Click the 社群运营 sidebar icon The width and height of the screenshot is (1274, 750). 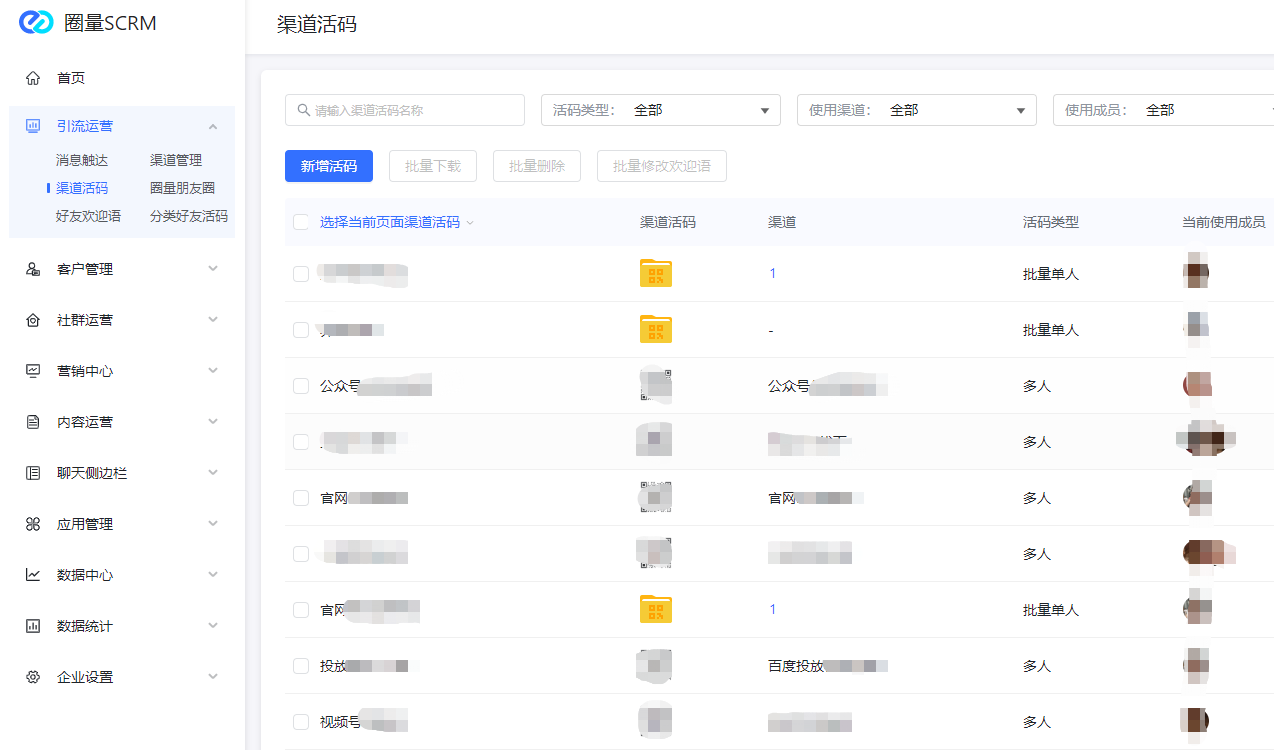point(33,320)
